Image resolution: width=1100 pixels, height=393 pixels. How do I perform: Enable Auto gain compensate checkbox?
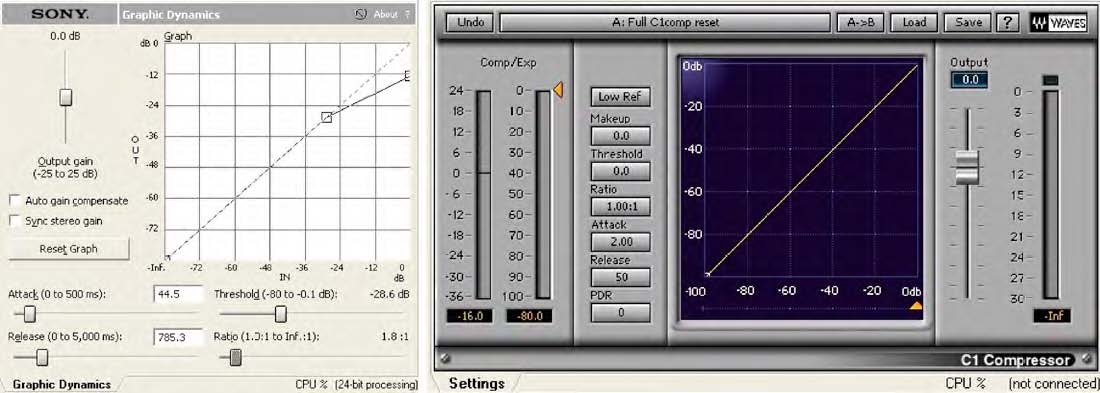(x=15, y=201)
